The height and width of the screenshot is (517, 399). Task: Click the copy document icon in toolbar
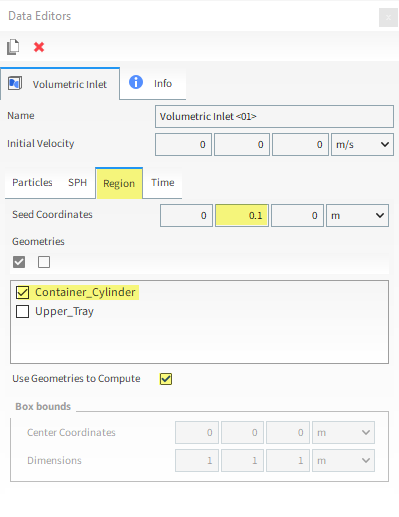click(13, 47)
